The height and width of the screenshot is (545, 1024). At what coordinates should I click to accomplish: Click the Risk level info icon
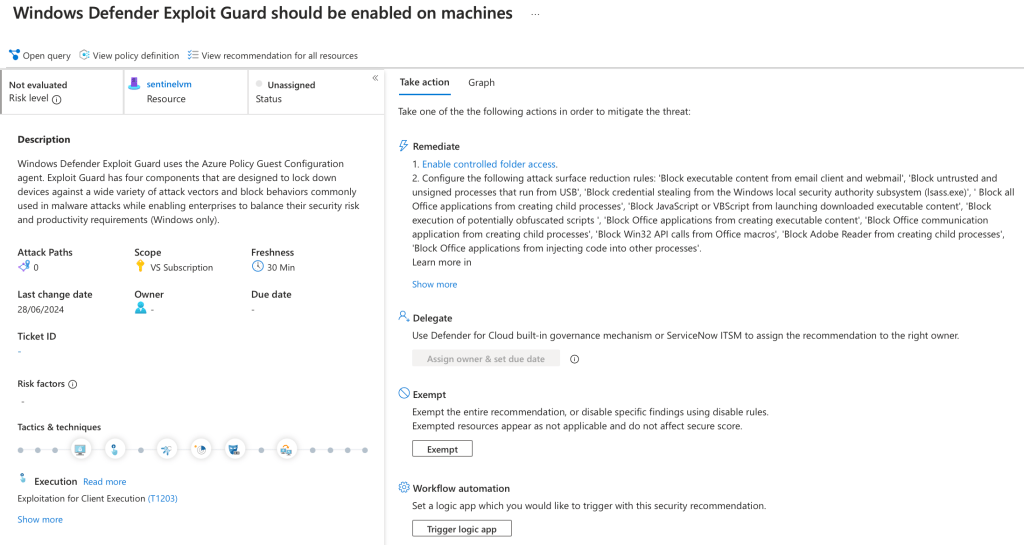point(57,100)
